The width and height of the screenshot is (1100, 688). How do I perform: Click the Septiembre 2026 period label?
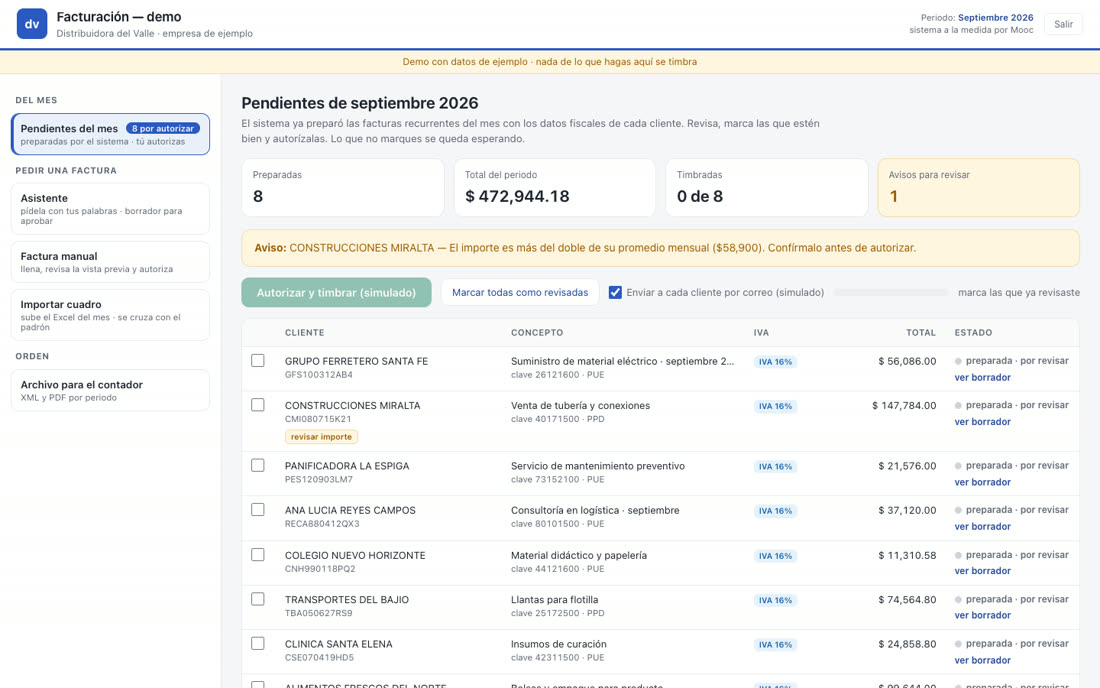coord(995,18)
